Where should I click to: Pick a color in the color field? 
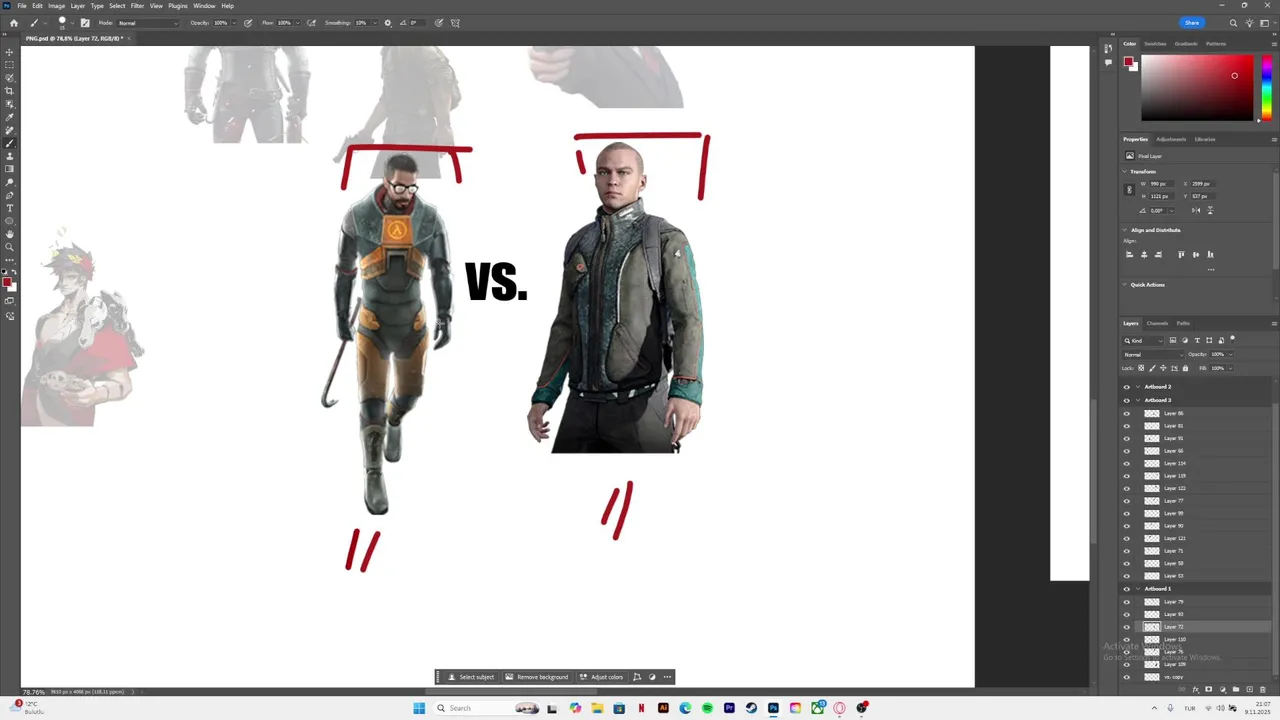point(1197,88)
